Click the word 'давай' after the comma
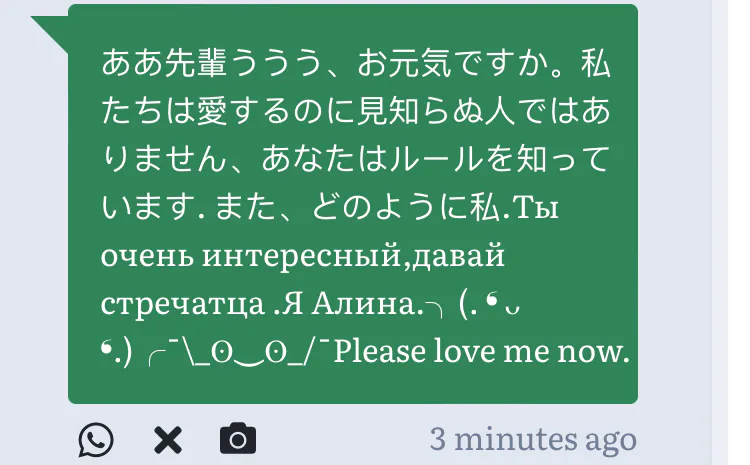The height and width of the screenshot is (465, 750). [x=459, y=256]
